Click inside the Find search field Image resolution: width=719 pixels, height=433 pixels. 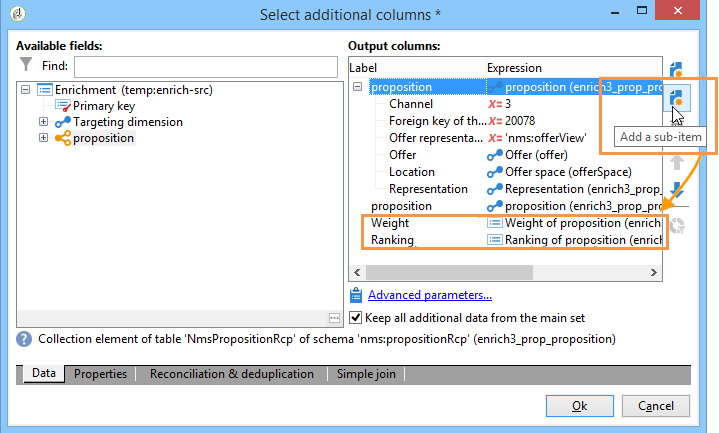tap(206, 67)
